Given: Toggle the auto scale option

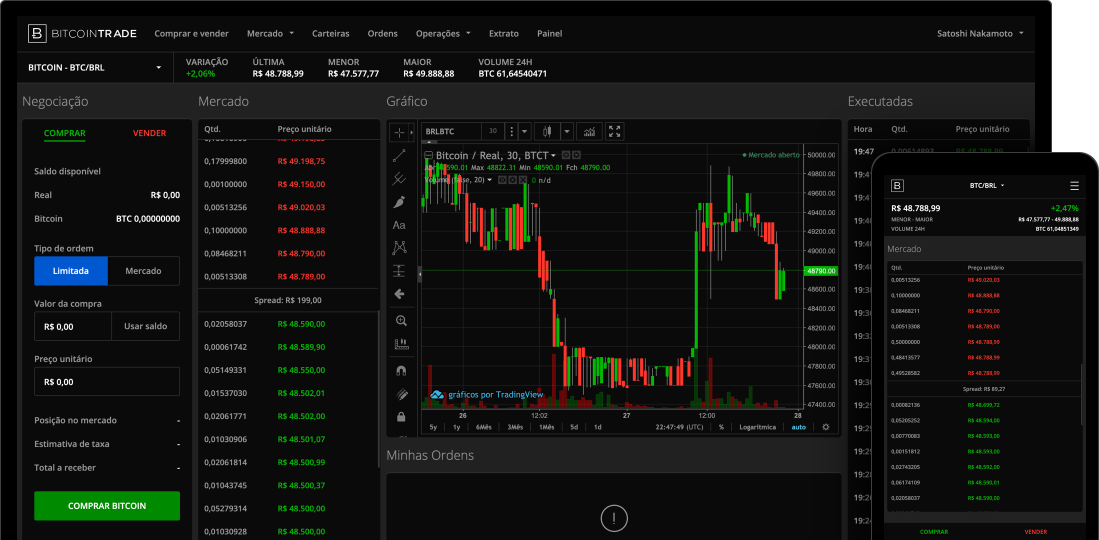Looking at the screenshot, I should [799, 427].
